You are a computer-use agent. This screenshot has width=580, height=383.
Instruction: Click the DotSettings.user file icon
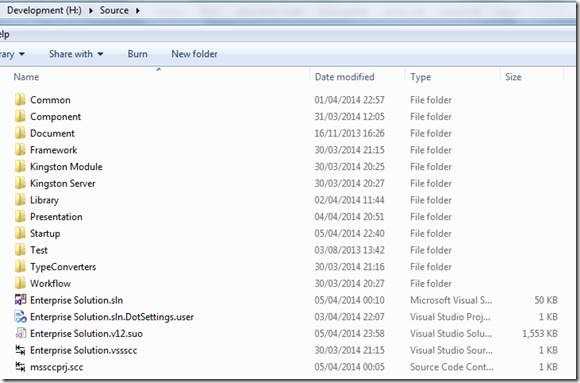click(x=20, y=316)
